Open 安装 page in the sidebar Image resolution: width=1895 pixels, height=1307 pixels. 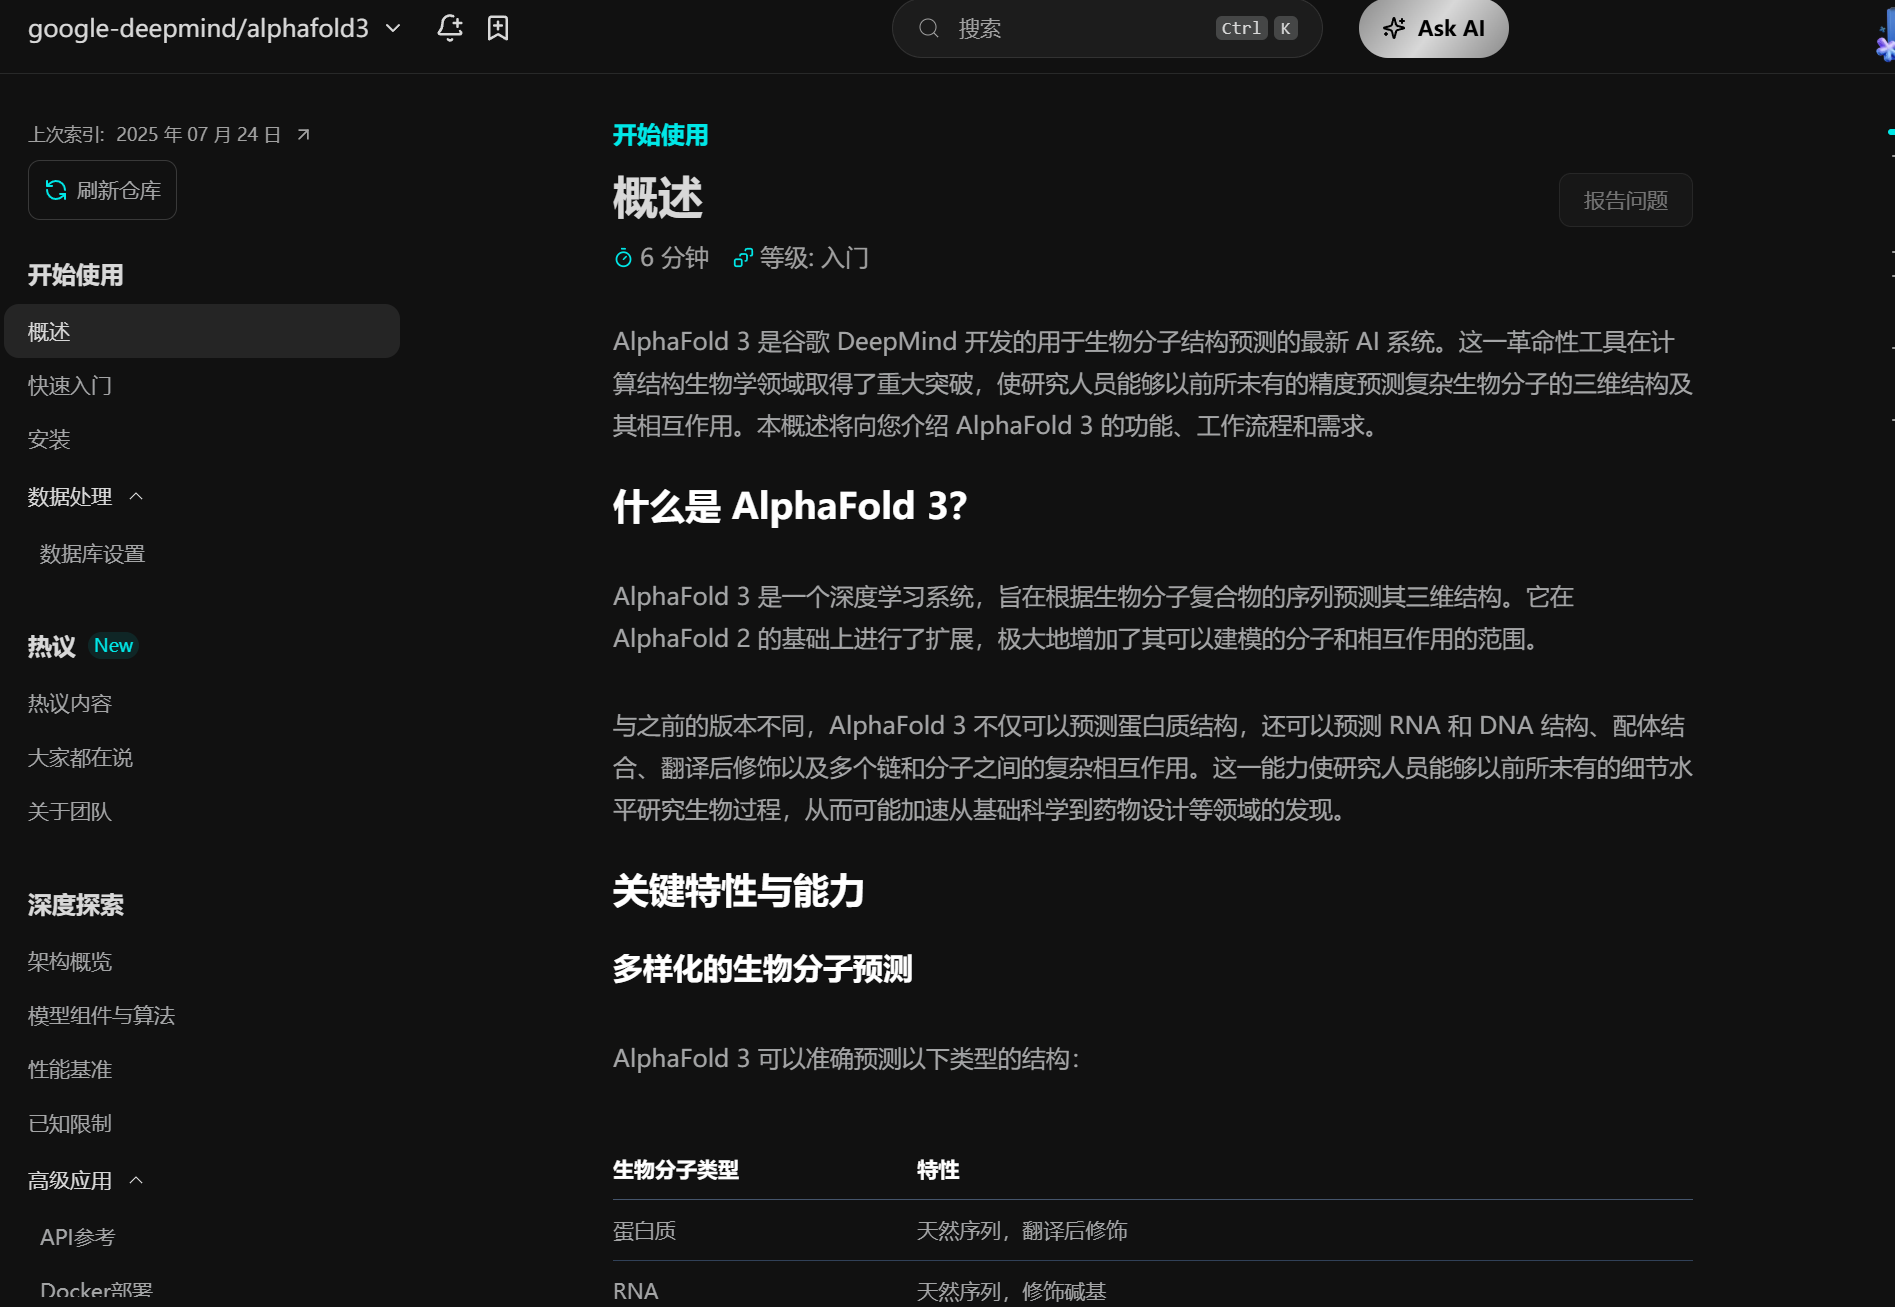(49, 439)
